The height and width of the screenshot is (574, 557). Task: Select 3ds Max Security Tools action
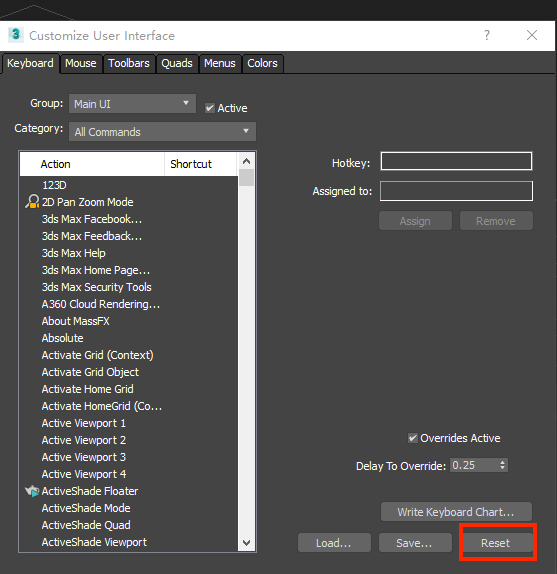pyautogui.click(x=97, y=287)
